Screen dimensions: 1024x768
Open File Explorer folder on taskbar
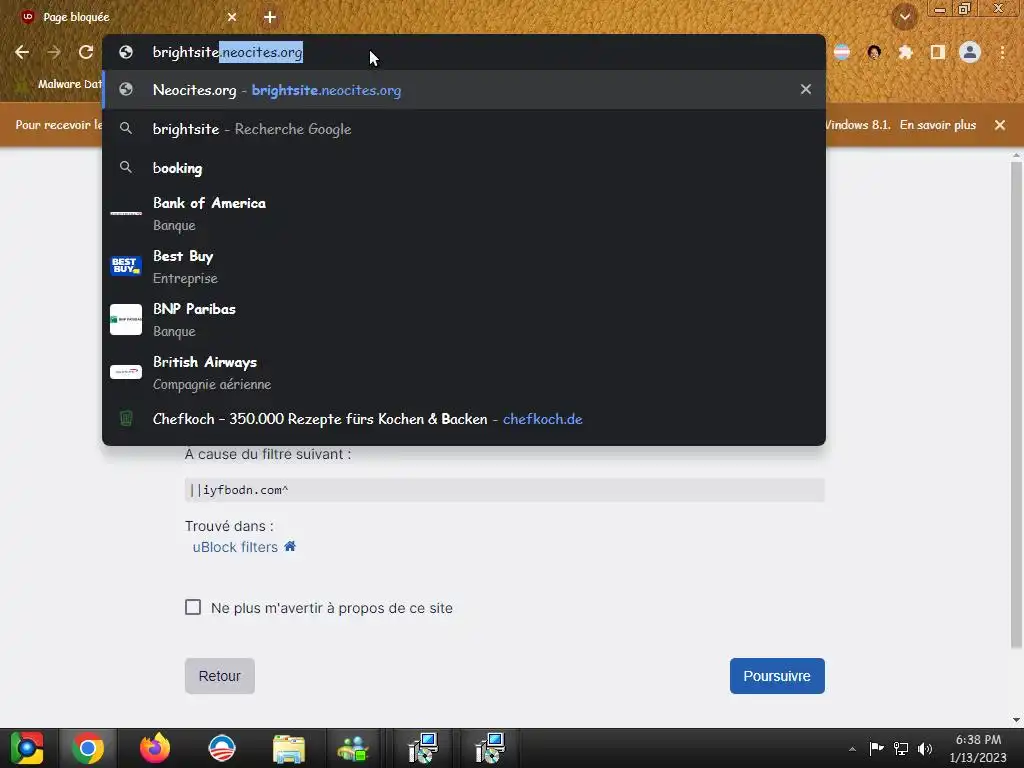point(289,748)
